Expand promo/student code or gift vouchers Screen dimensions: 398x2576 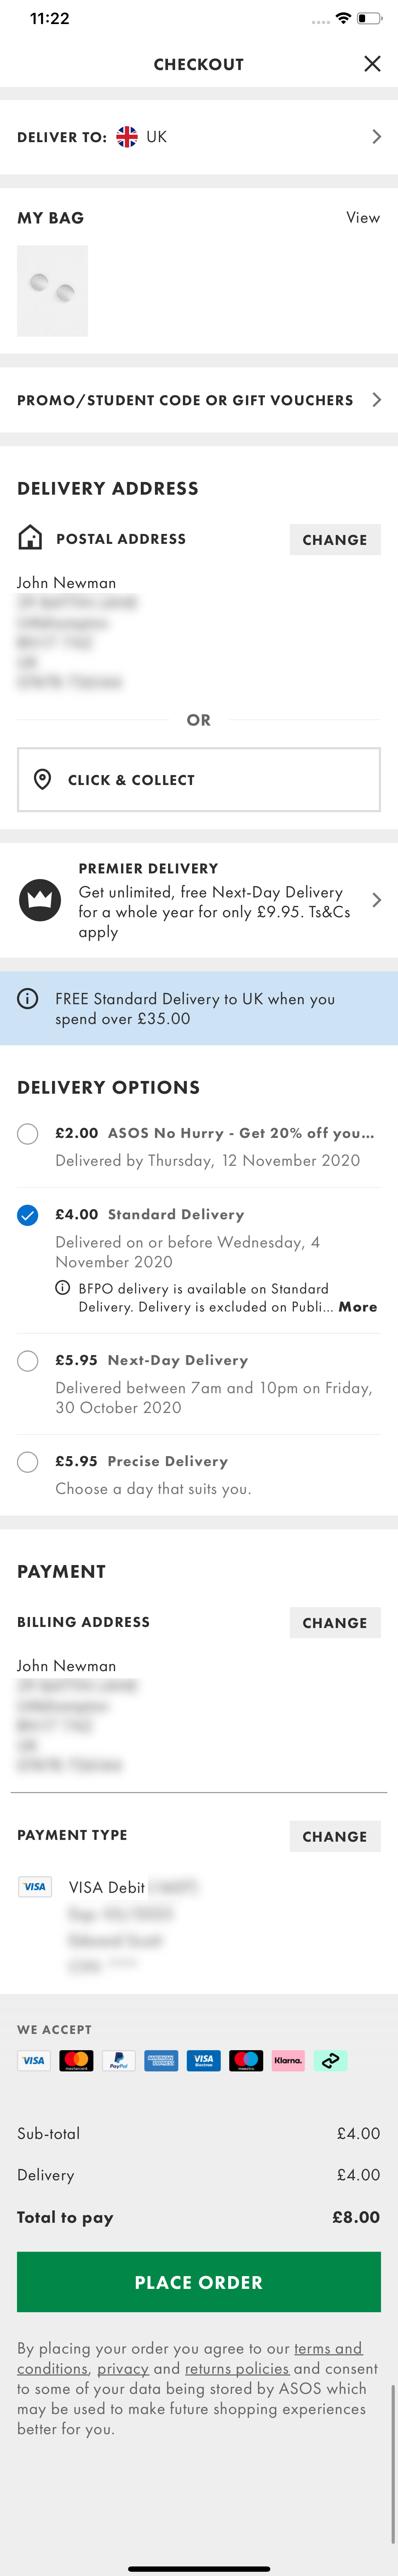[x=376, y=400]
